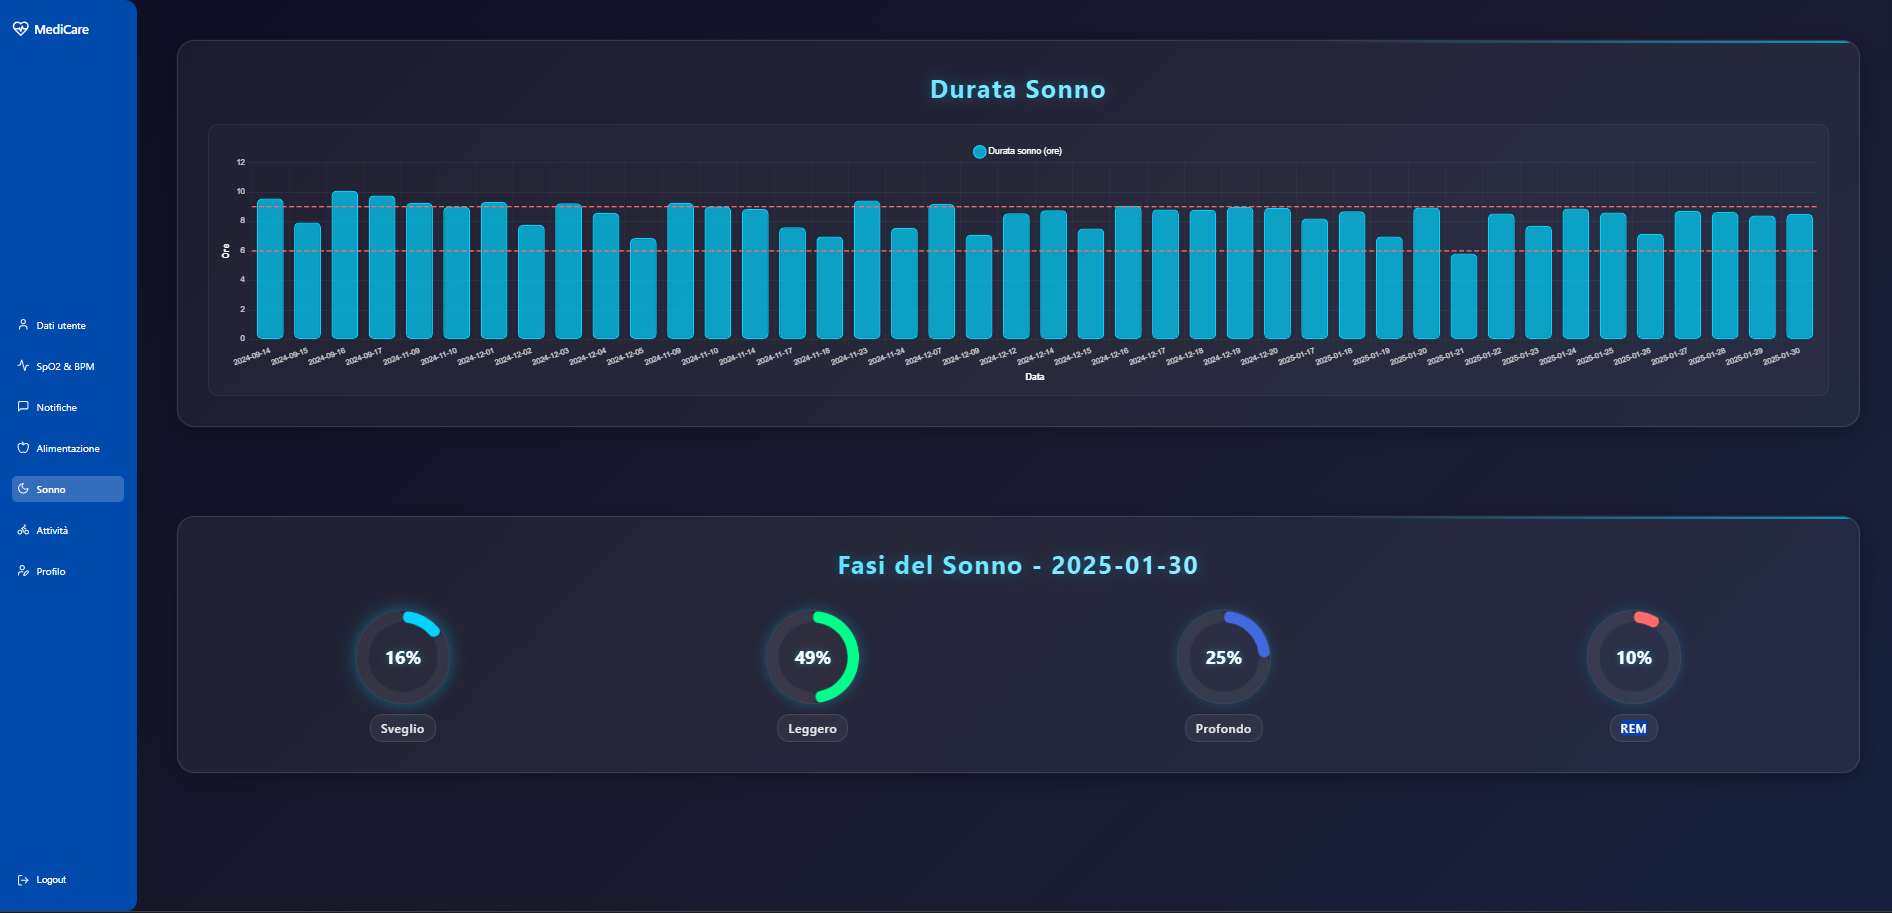The image size is (1892, 913).
Task: Click the Fasi del Sonno - 2025-01-30 heading
Action: (1018, 566)
